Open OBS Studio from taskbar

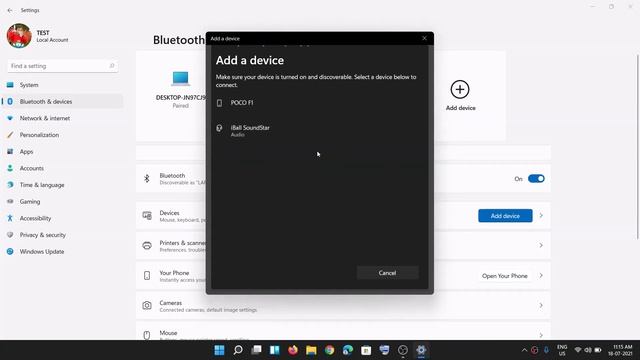coord(403,350)
